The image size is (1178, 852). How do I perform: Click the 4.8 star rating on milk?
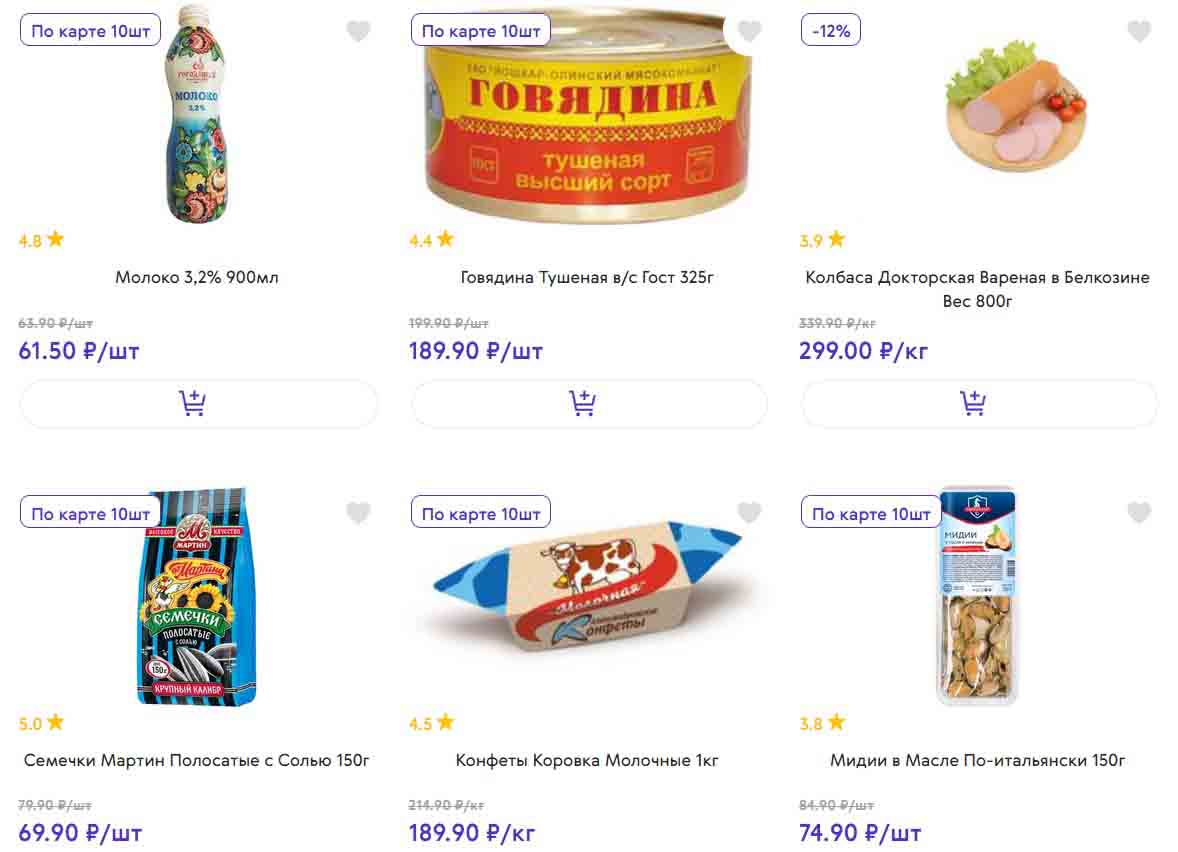tap(41, 240)
